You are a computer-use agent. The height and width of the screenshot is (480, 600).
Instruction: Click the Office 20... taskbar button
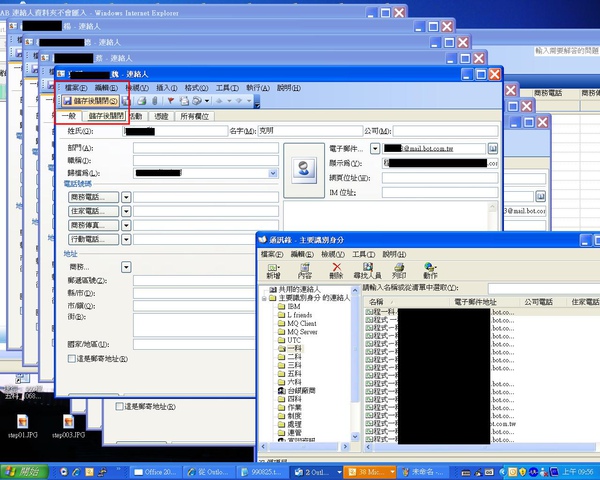point(156,472)
